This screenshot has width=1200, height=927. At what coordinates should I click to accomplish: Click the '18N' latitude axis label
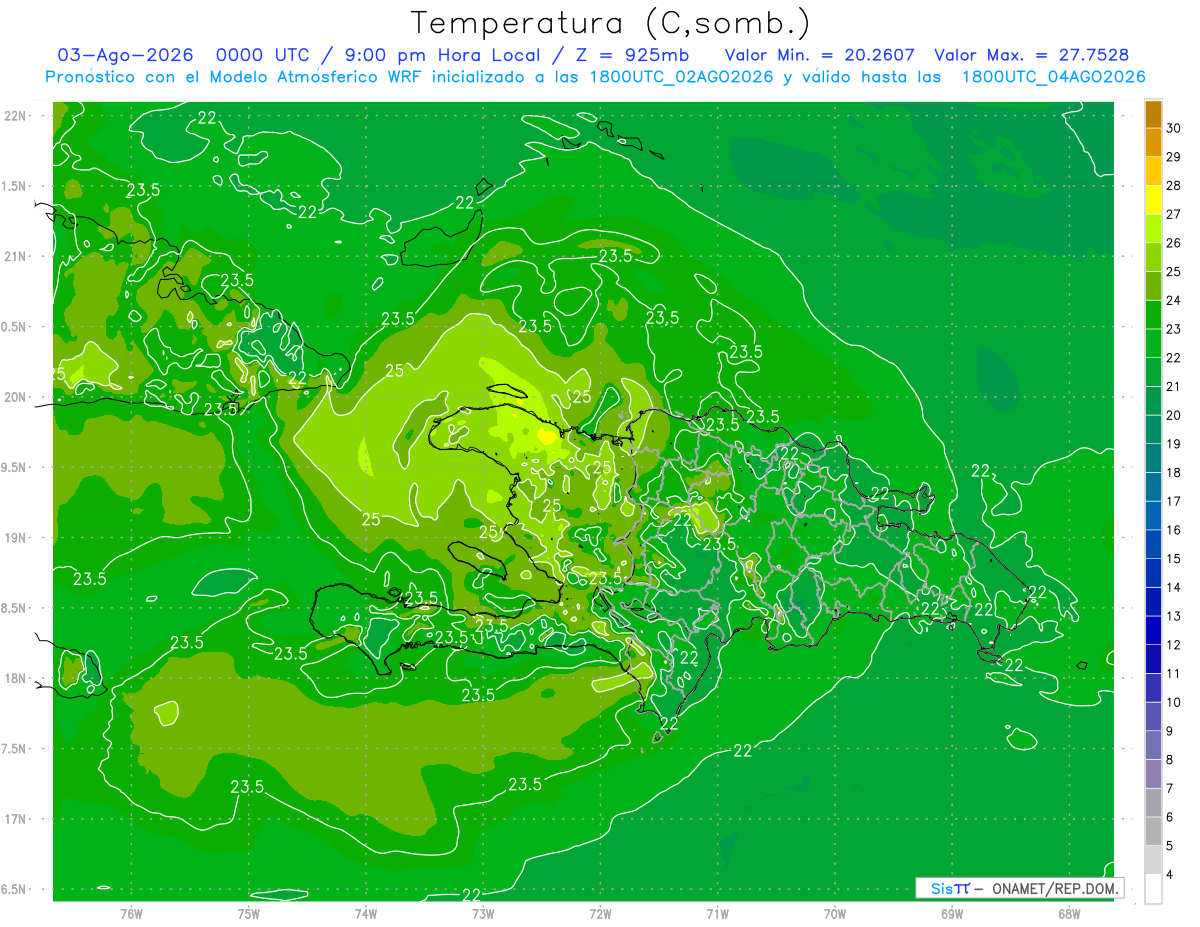tap(16, 678)
